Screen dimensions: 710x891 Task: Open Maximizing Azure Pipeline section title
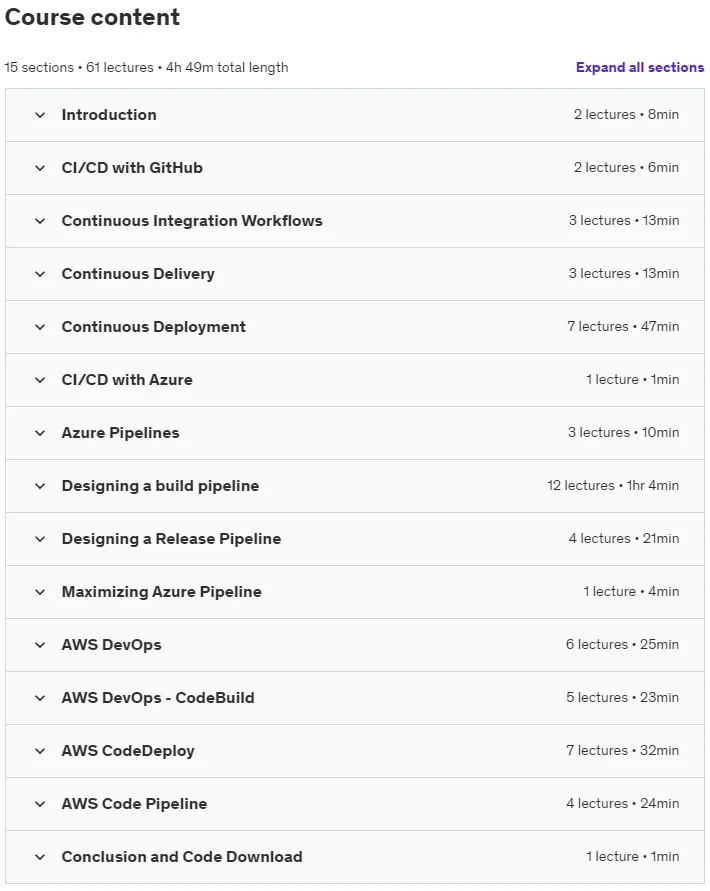coord(161,592)
